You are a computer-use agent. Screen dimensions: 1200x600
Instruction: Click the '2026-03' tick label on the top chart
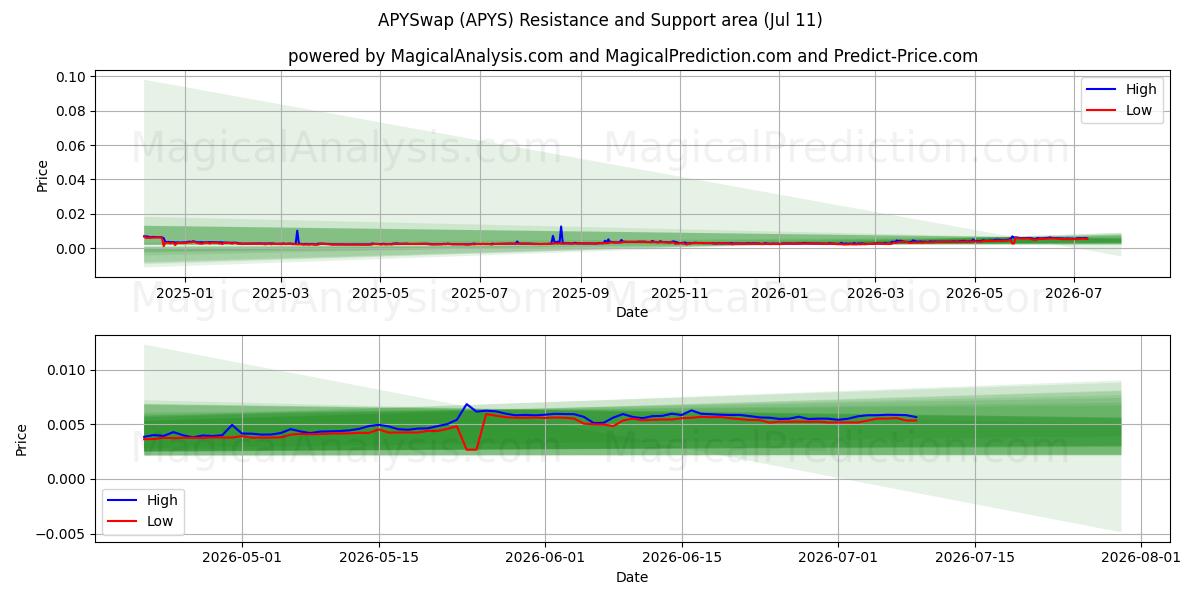875,293
